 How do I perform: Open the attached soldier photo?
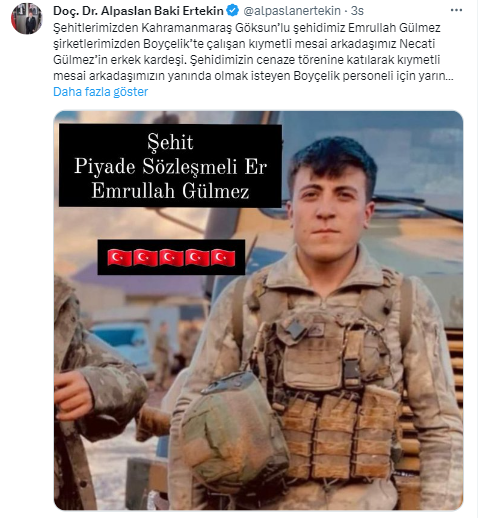[x=258, y=310]
